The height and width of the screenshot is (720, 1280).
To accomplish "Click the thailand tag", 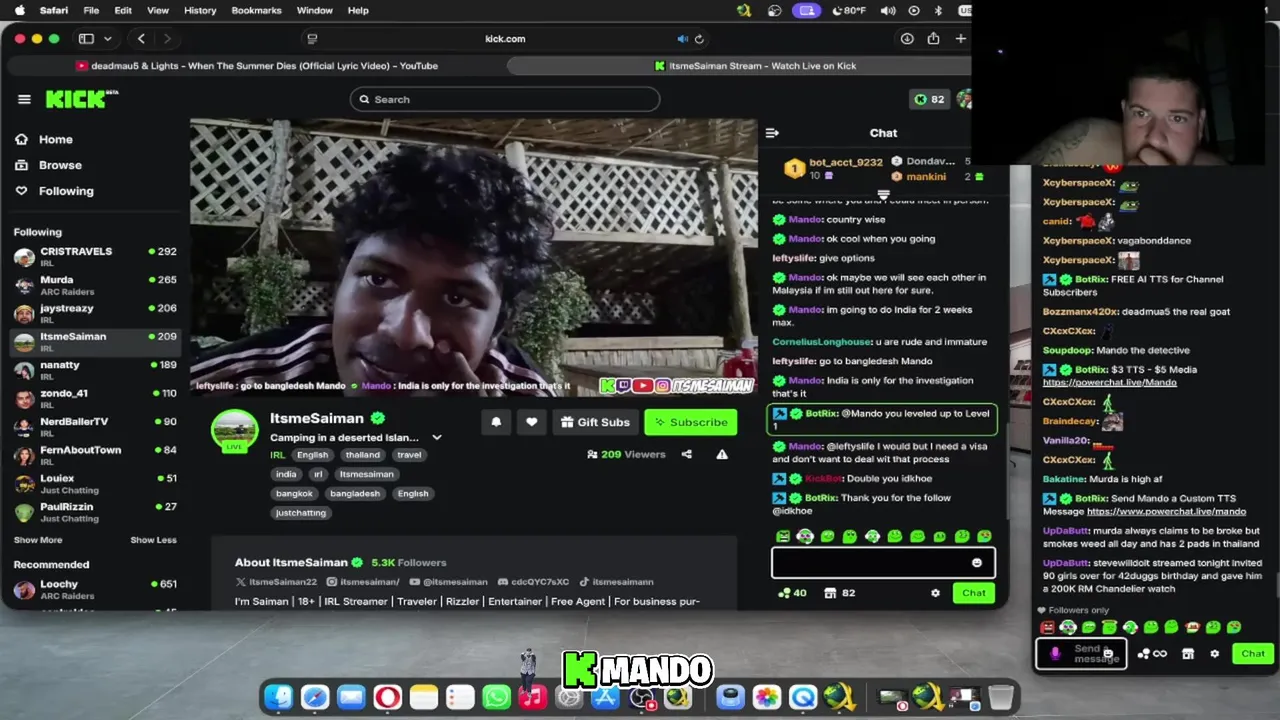I will click(x=362, y=455).
